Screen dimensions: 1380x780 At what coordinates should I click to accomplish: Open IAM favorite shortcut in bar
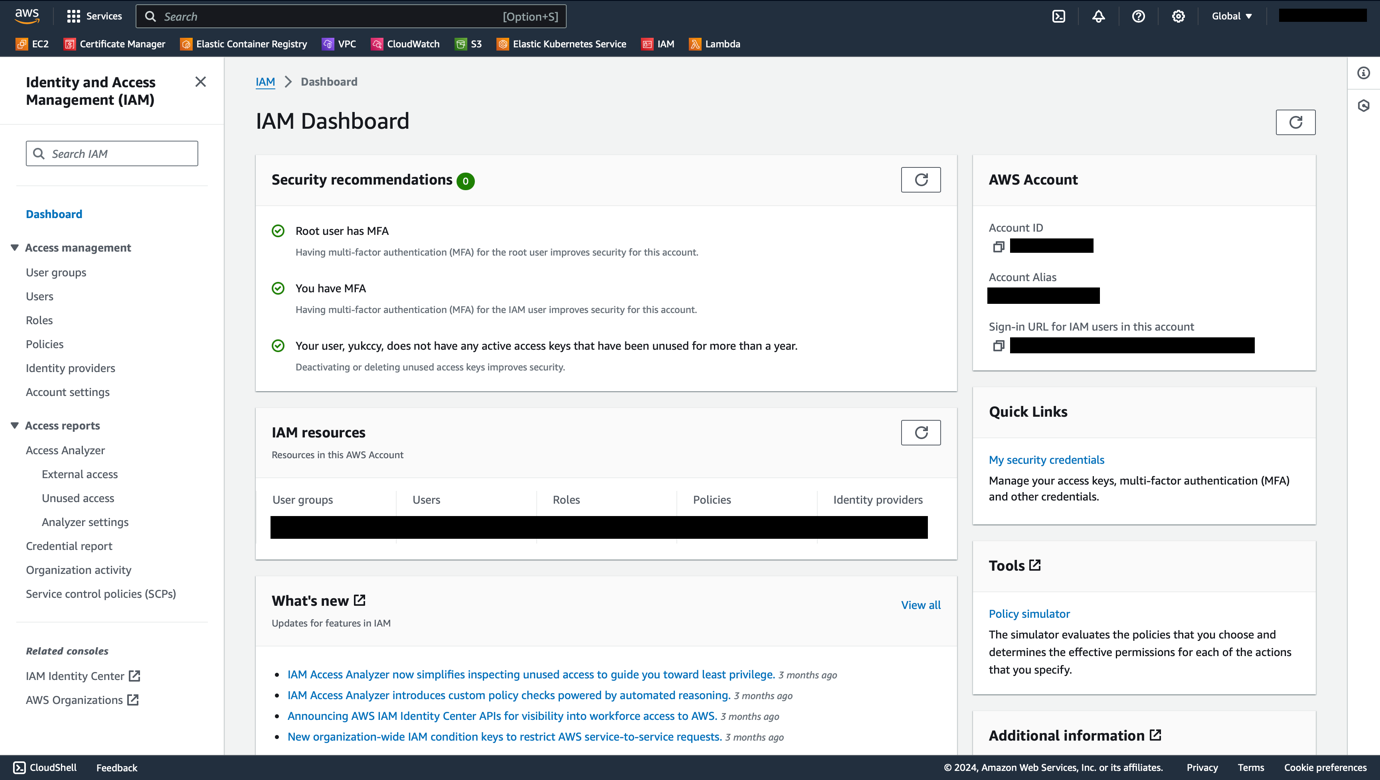658,44
